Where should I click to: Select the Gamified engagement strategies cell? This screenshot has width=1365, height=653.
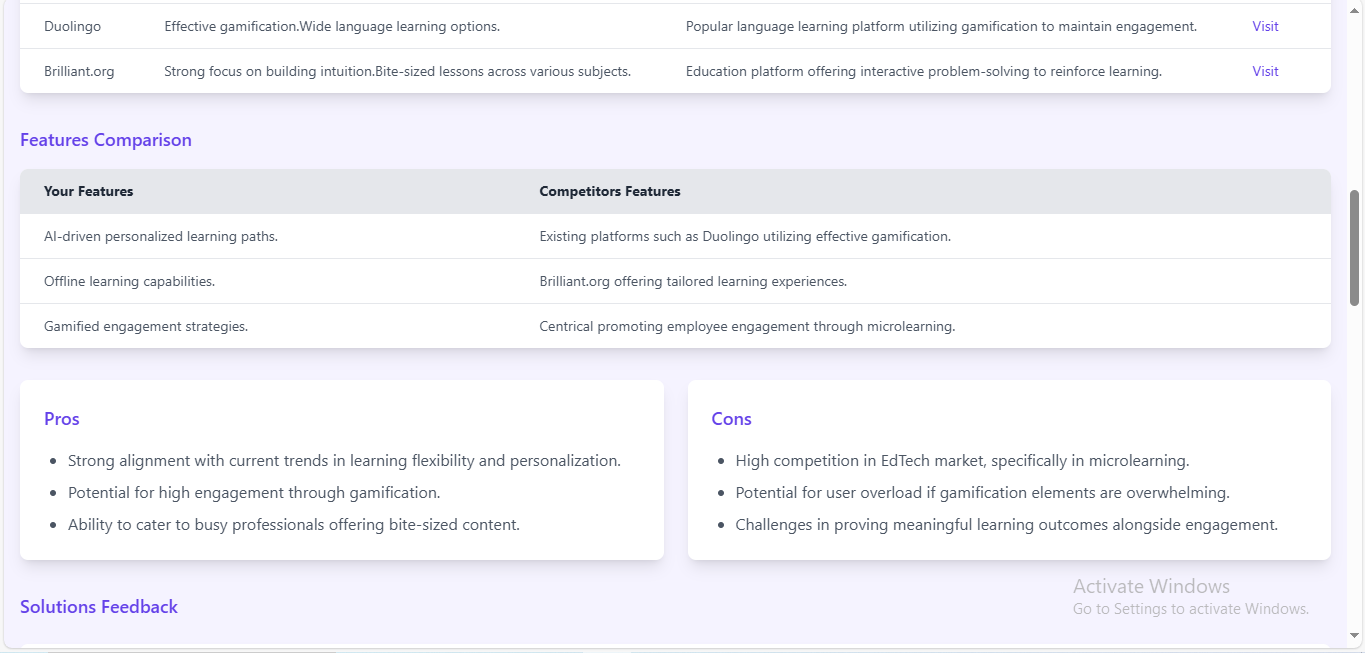pos(146,327)
